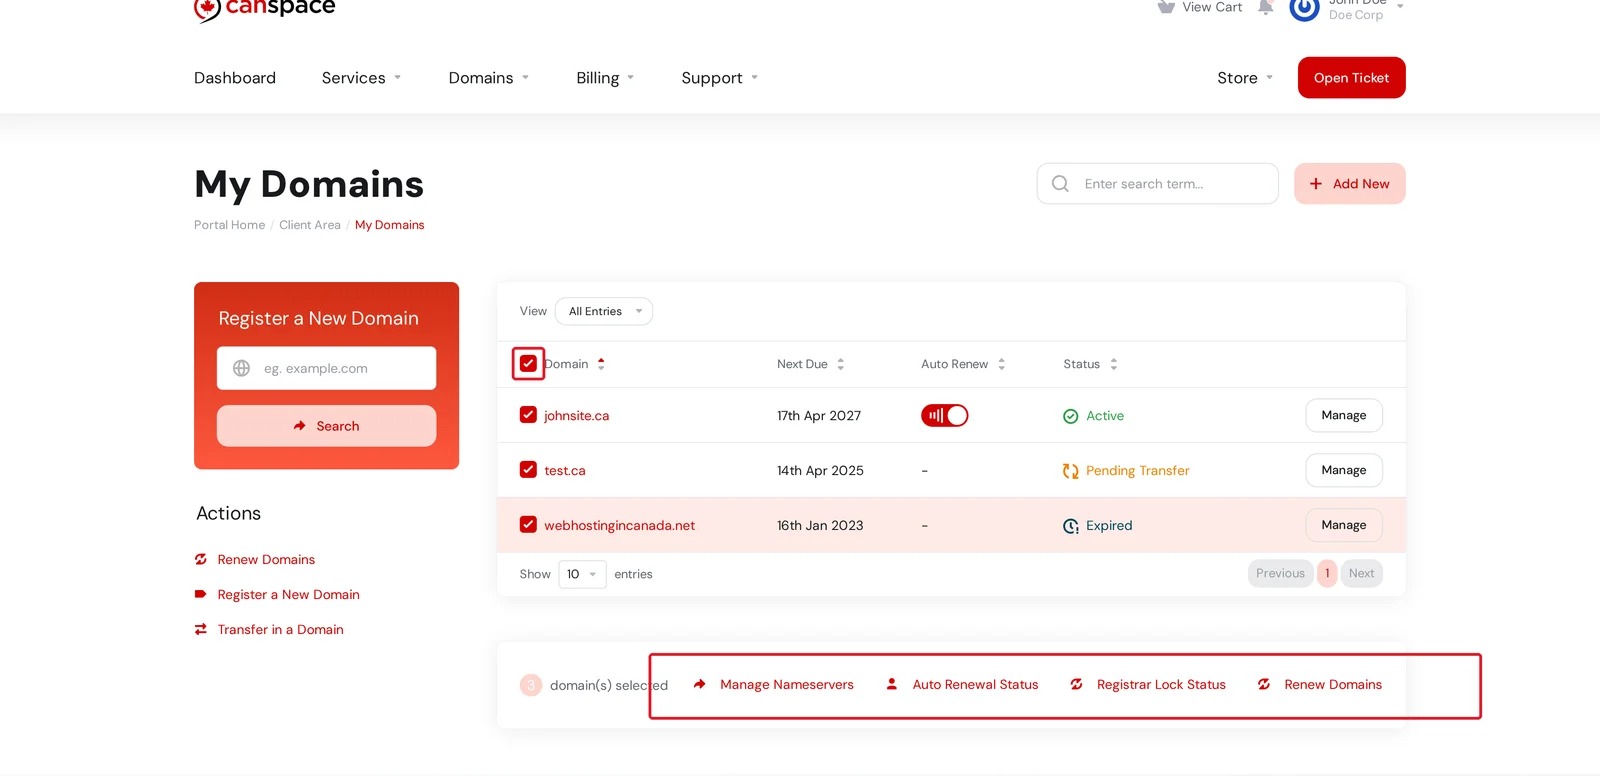Open the View Cart basket icon
Viewport: 1600px width, 776px height.
pyautogui.click(x=1166, y=7)
